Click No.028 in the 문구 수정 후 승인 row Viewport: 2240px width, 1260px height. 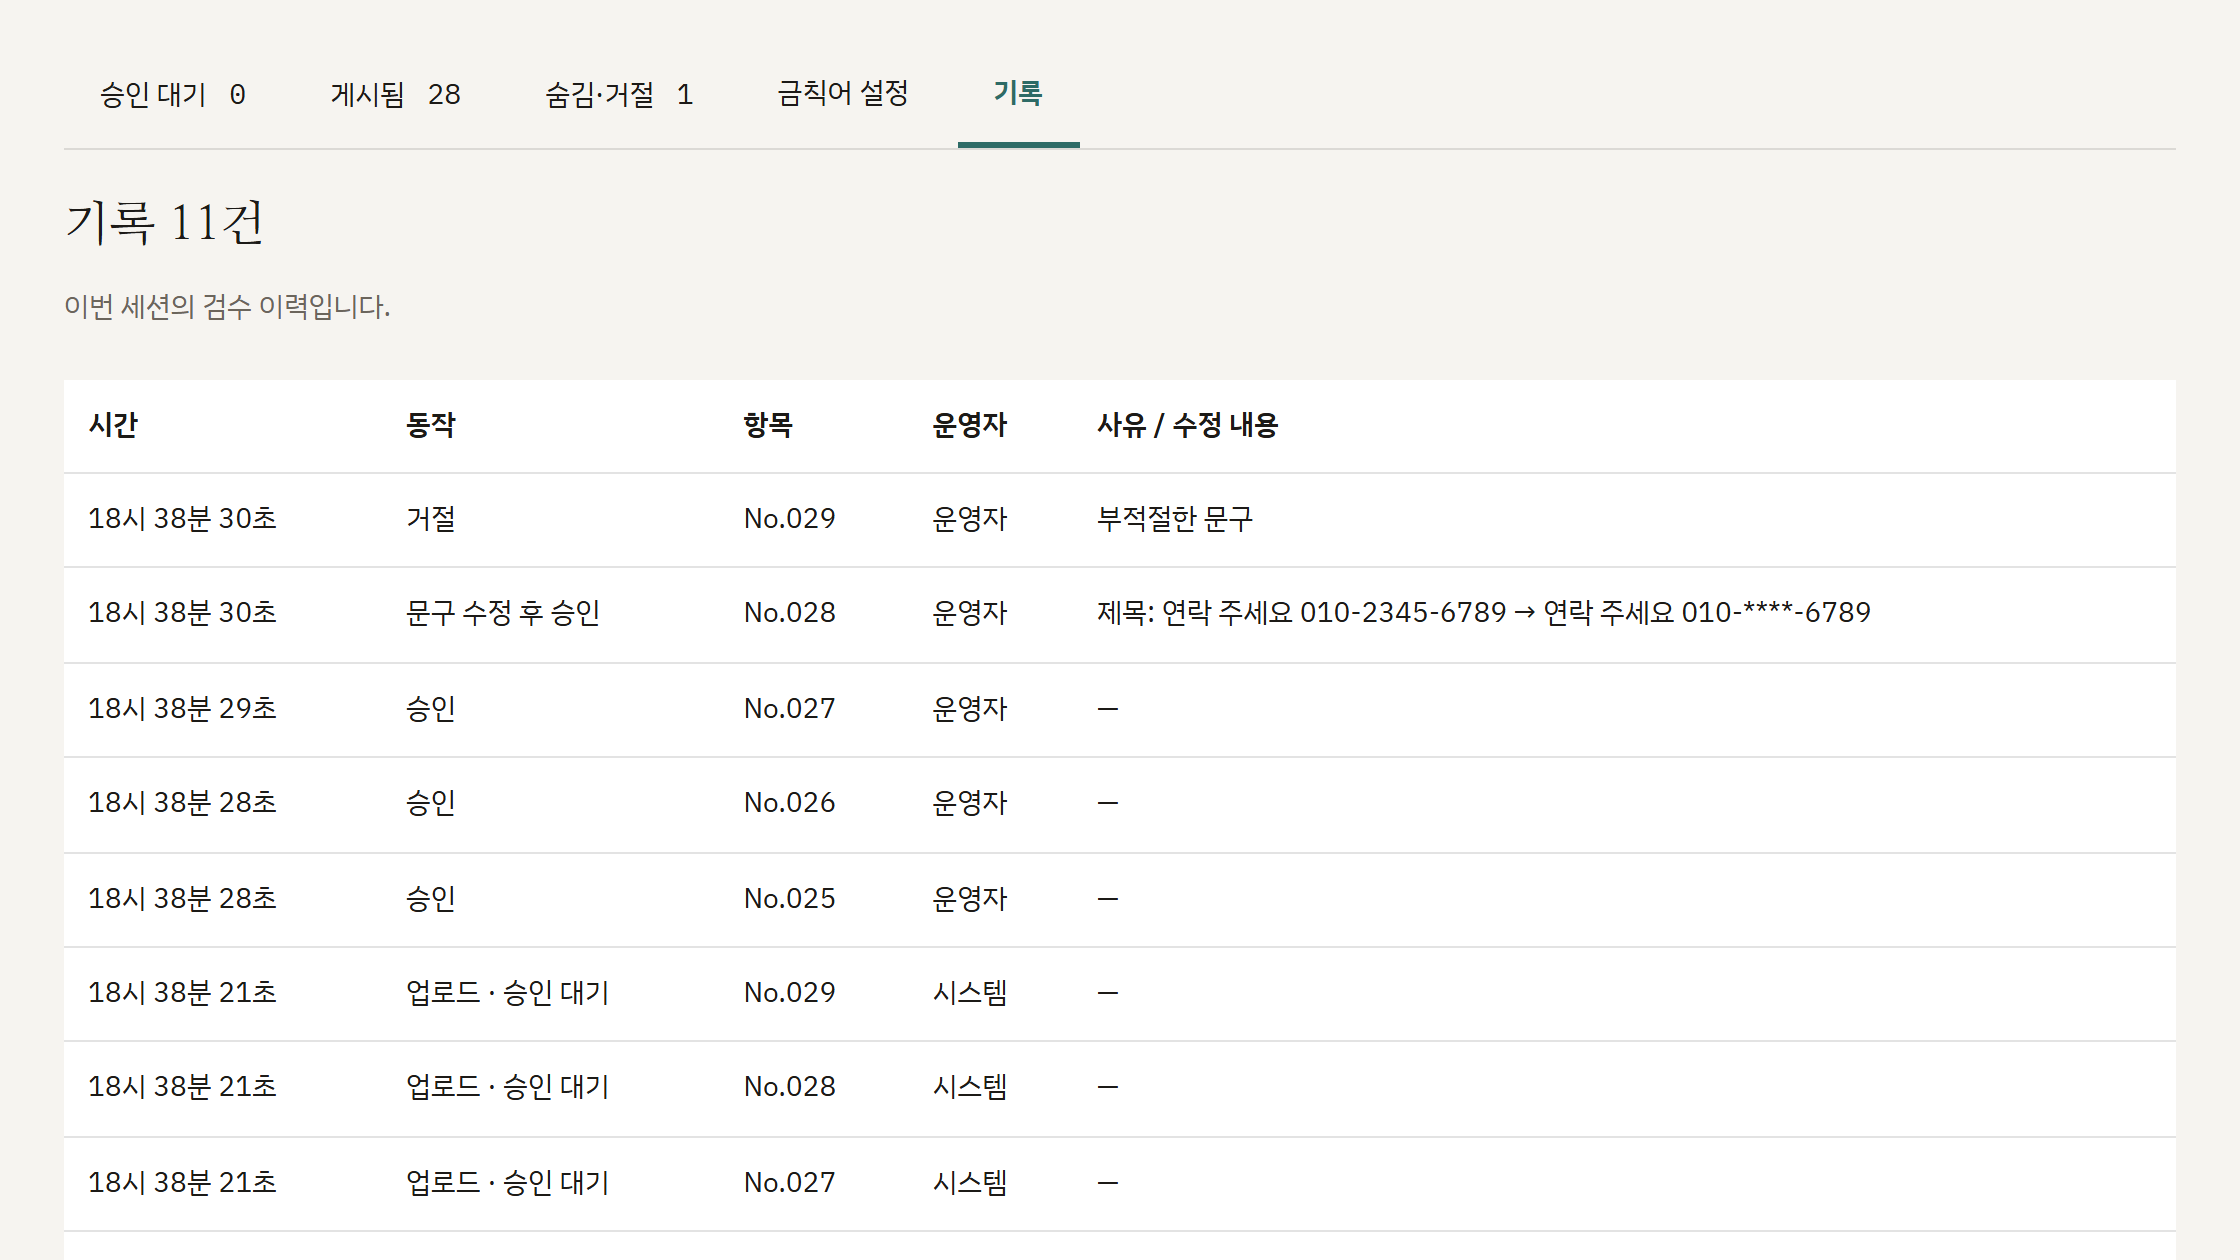(789, 613)
